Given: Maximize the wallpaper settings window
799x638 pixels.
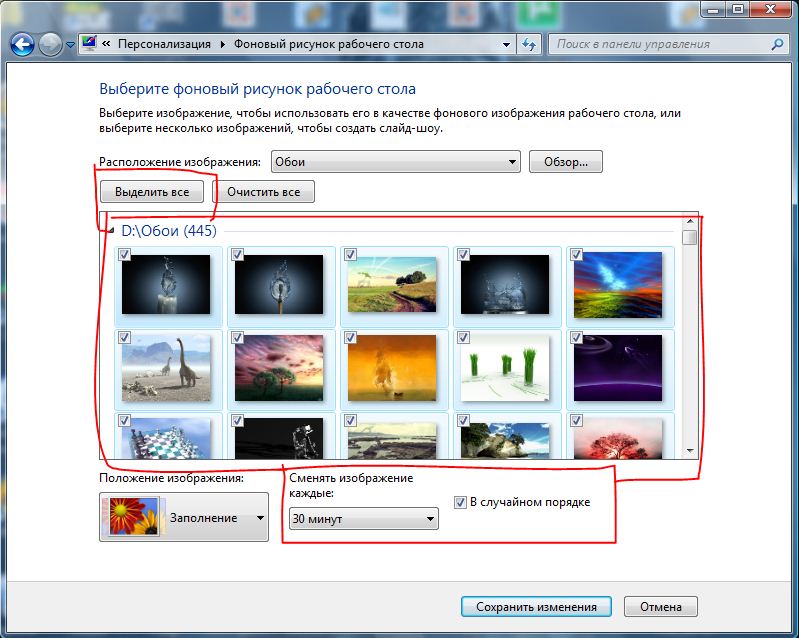Looking at the screenshot, I should [737, 9].
